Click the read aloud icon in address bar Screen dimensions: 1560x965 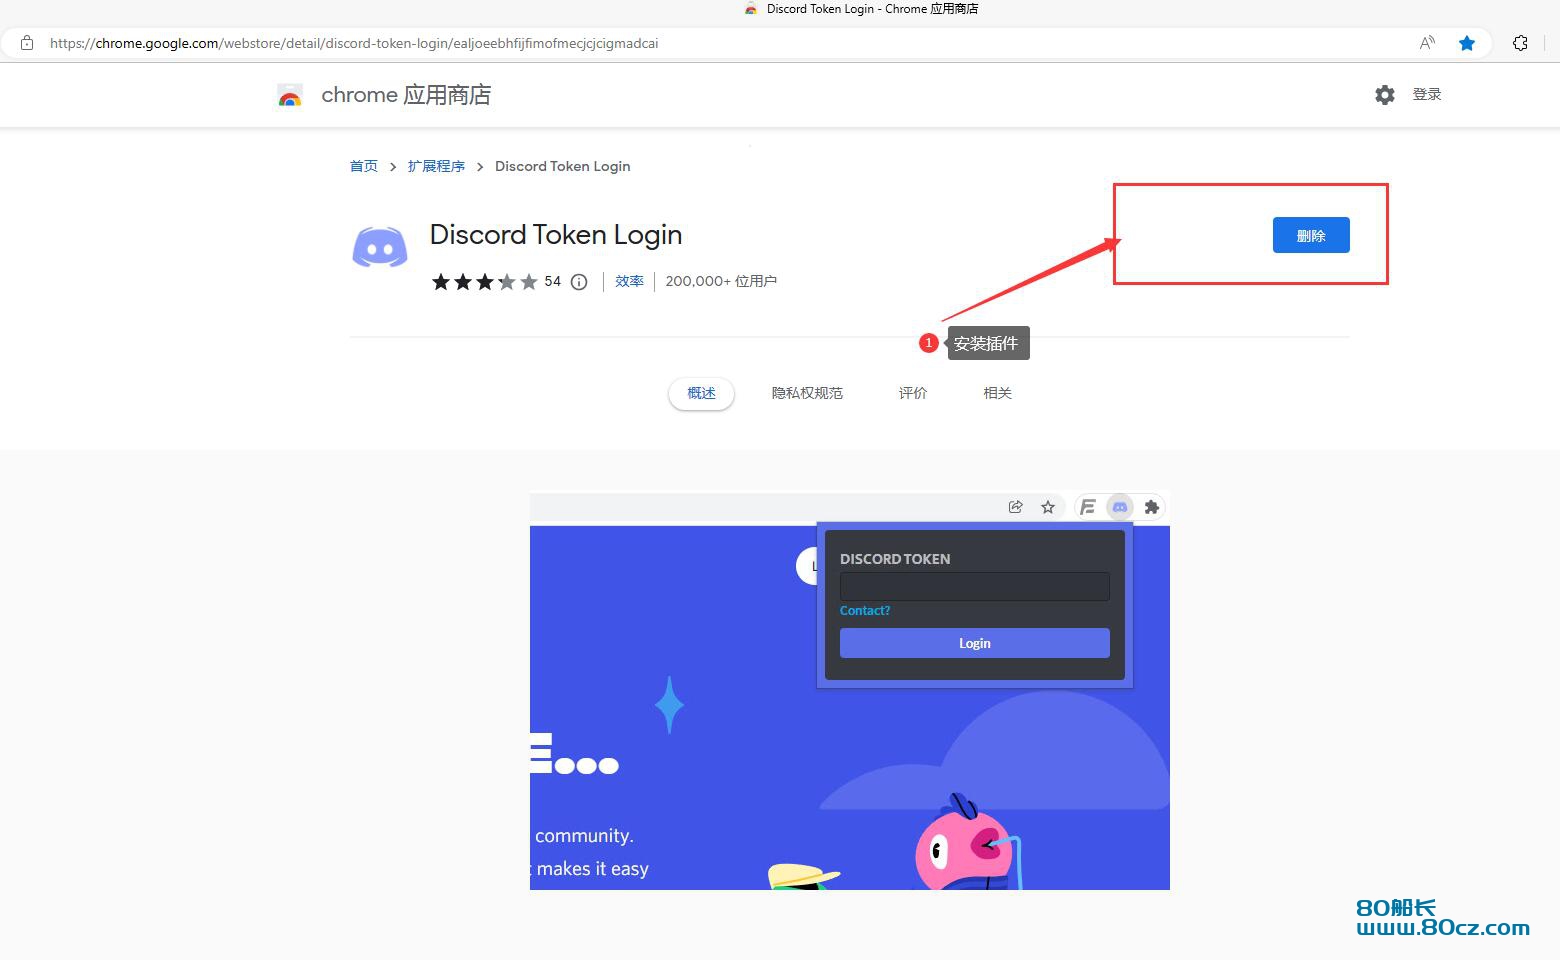click(x=1427, y=43)
